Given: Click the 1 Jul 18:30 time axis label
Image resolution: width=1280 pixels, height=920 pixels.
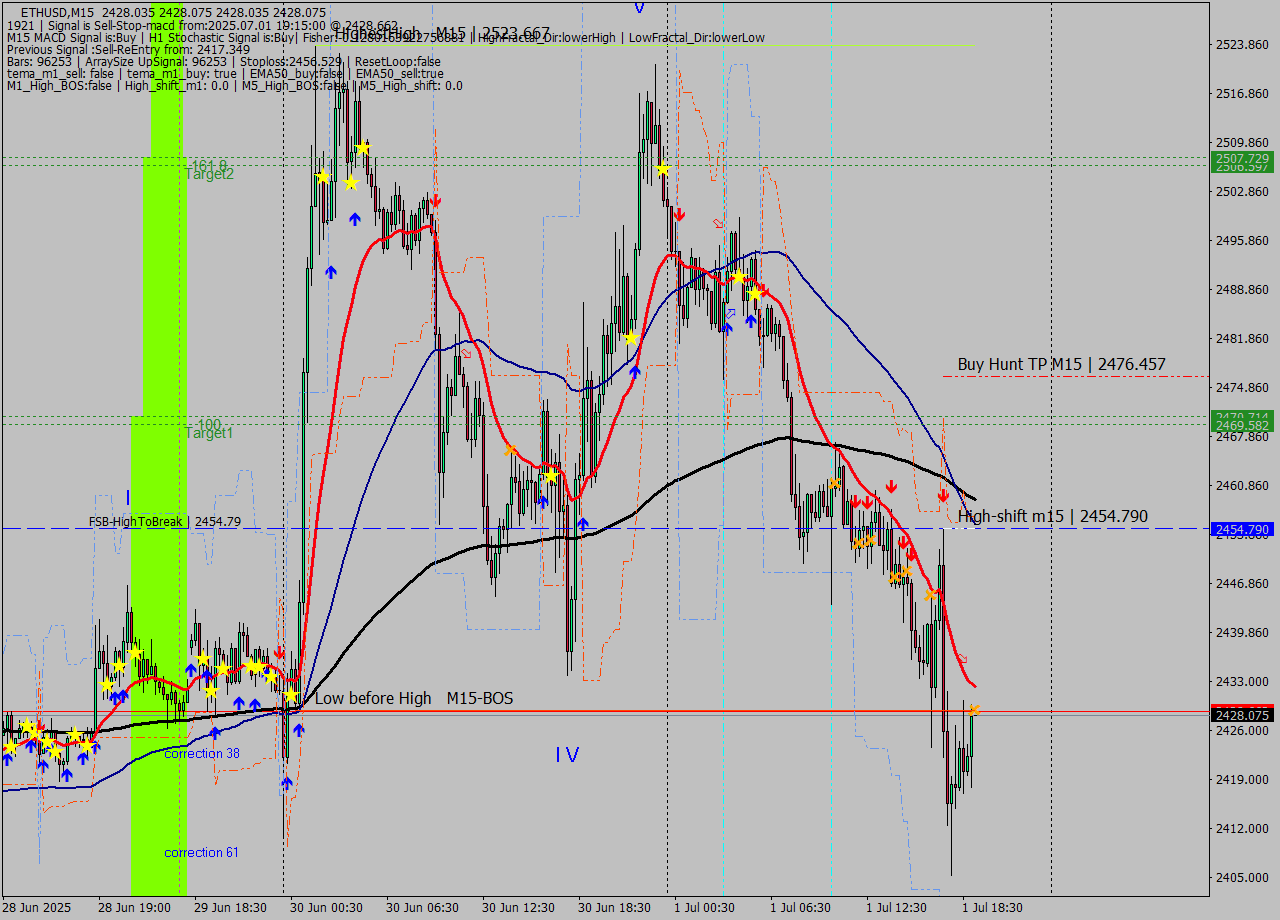Looking at the screenshot, I should (992, 907).
